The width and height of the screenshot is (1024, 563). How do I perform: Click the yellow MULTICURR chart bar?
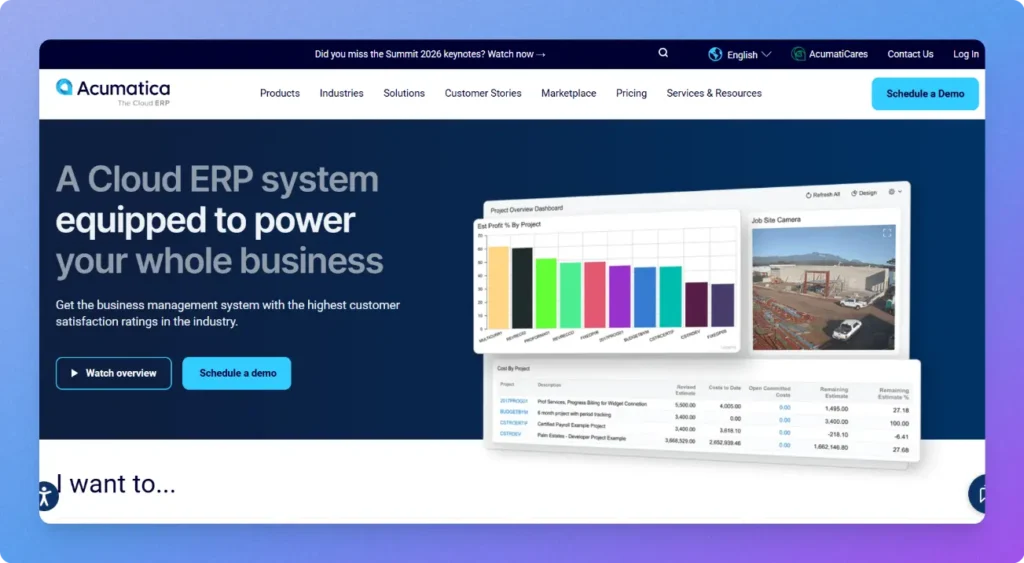point(498,287)
